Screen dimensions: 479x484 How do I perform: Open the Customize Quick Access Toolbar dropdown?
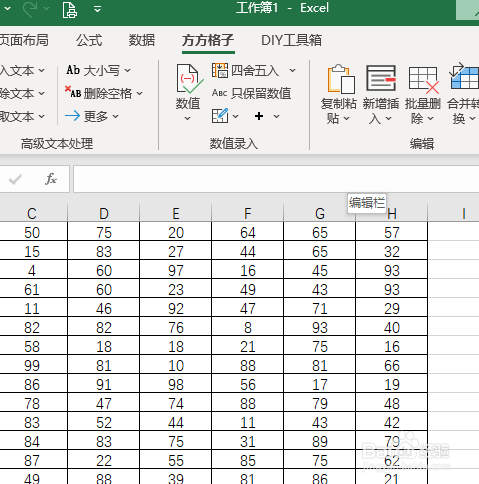(97, 9)
